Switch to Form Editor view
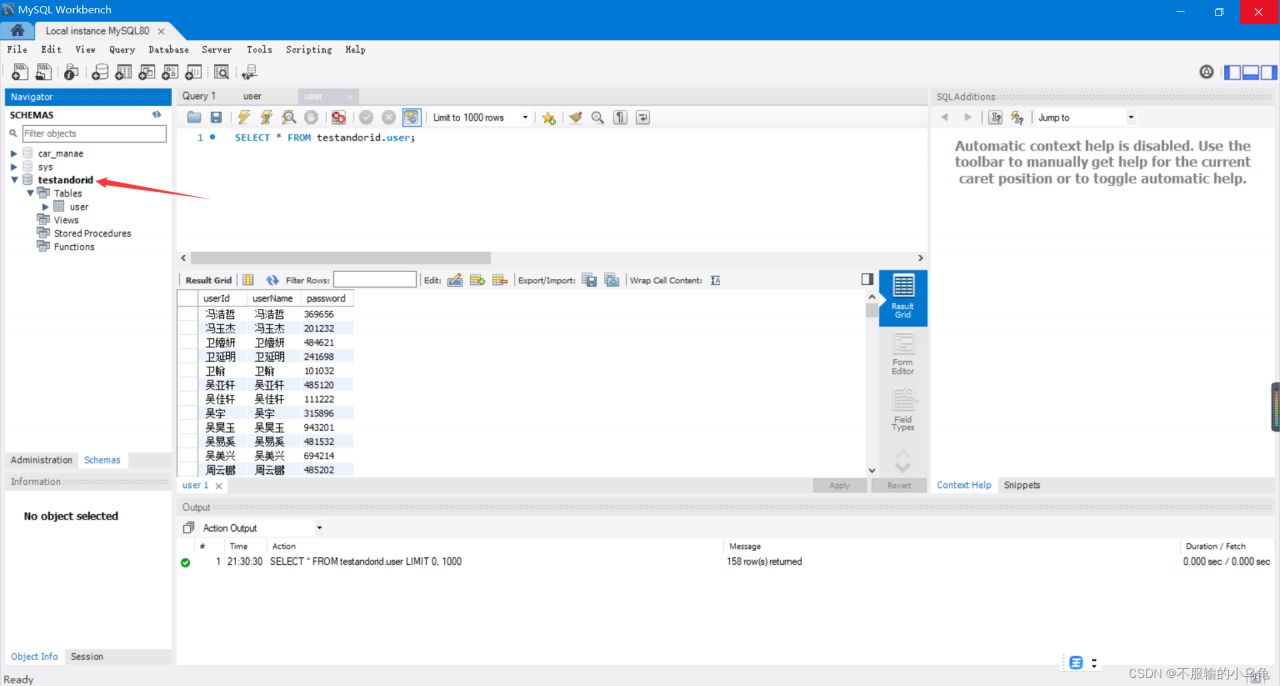The height and width of the screenshot is (686, 1280). [x=903, y=355]
